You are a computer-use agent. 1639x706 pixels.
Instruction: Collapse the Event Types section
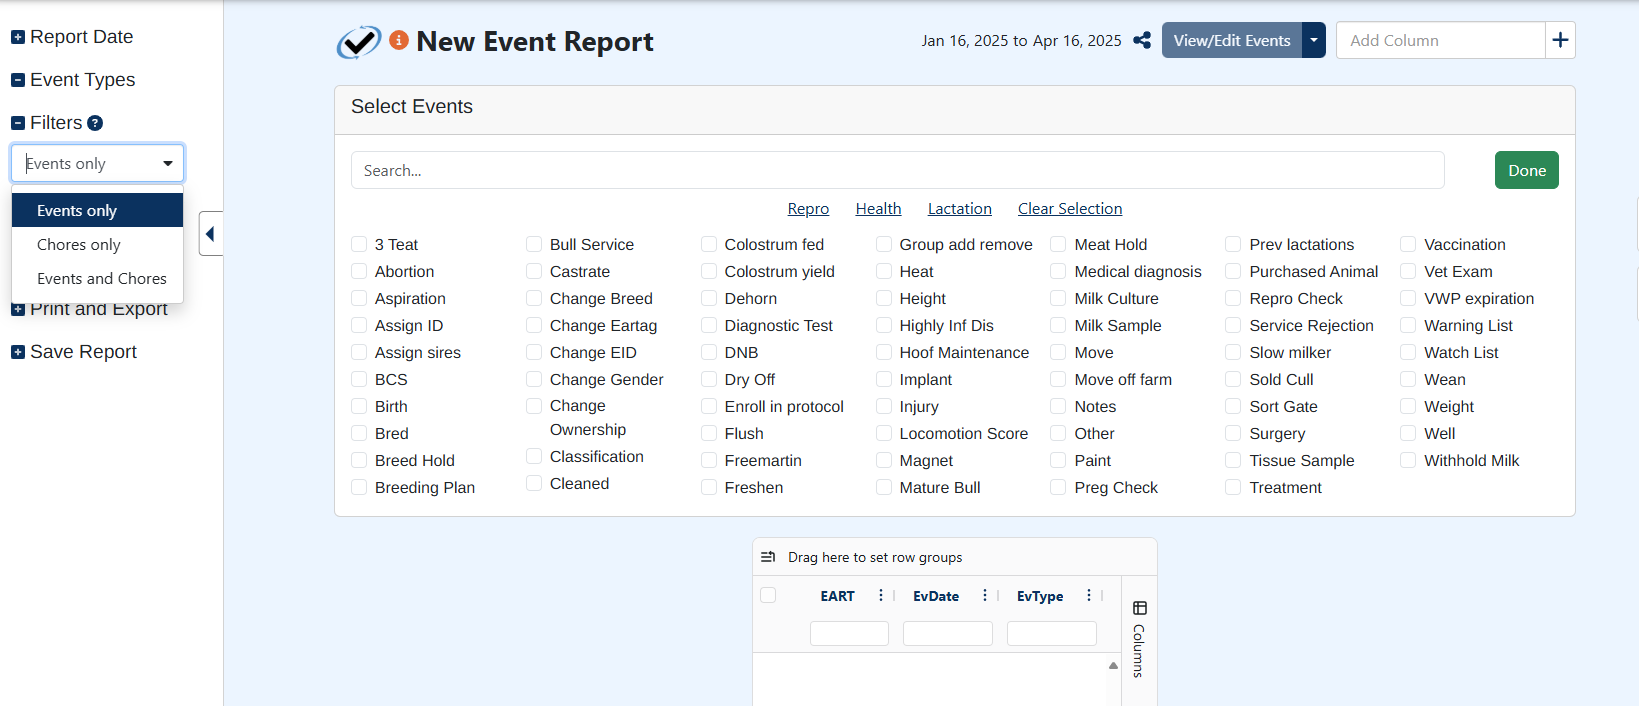coord(18,80)
